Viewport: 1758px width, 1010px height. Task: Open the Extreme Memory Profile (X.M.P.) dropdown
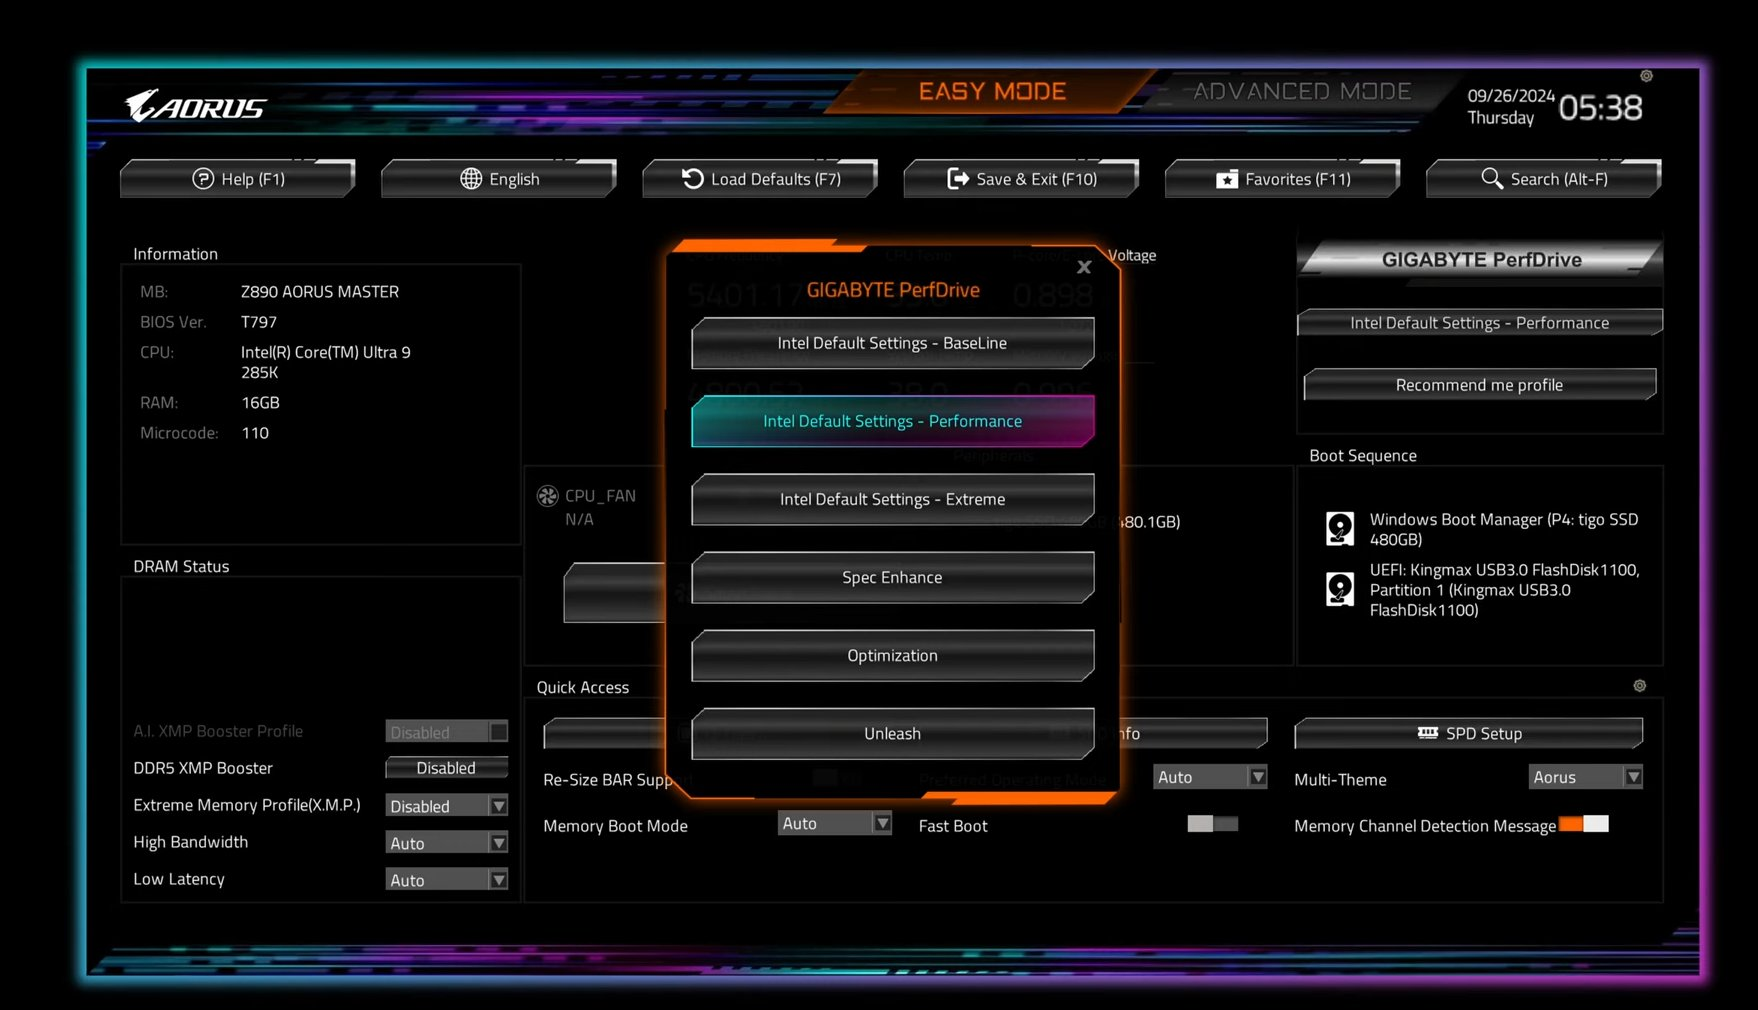(446, 806)
